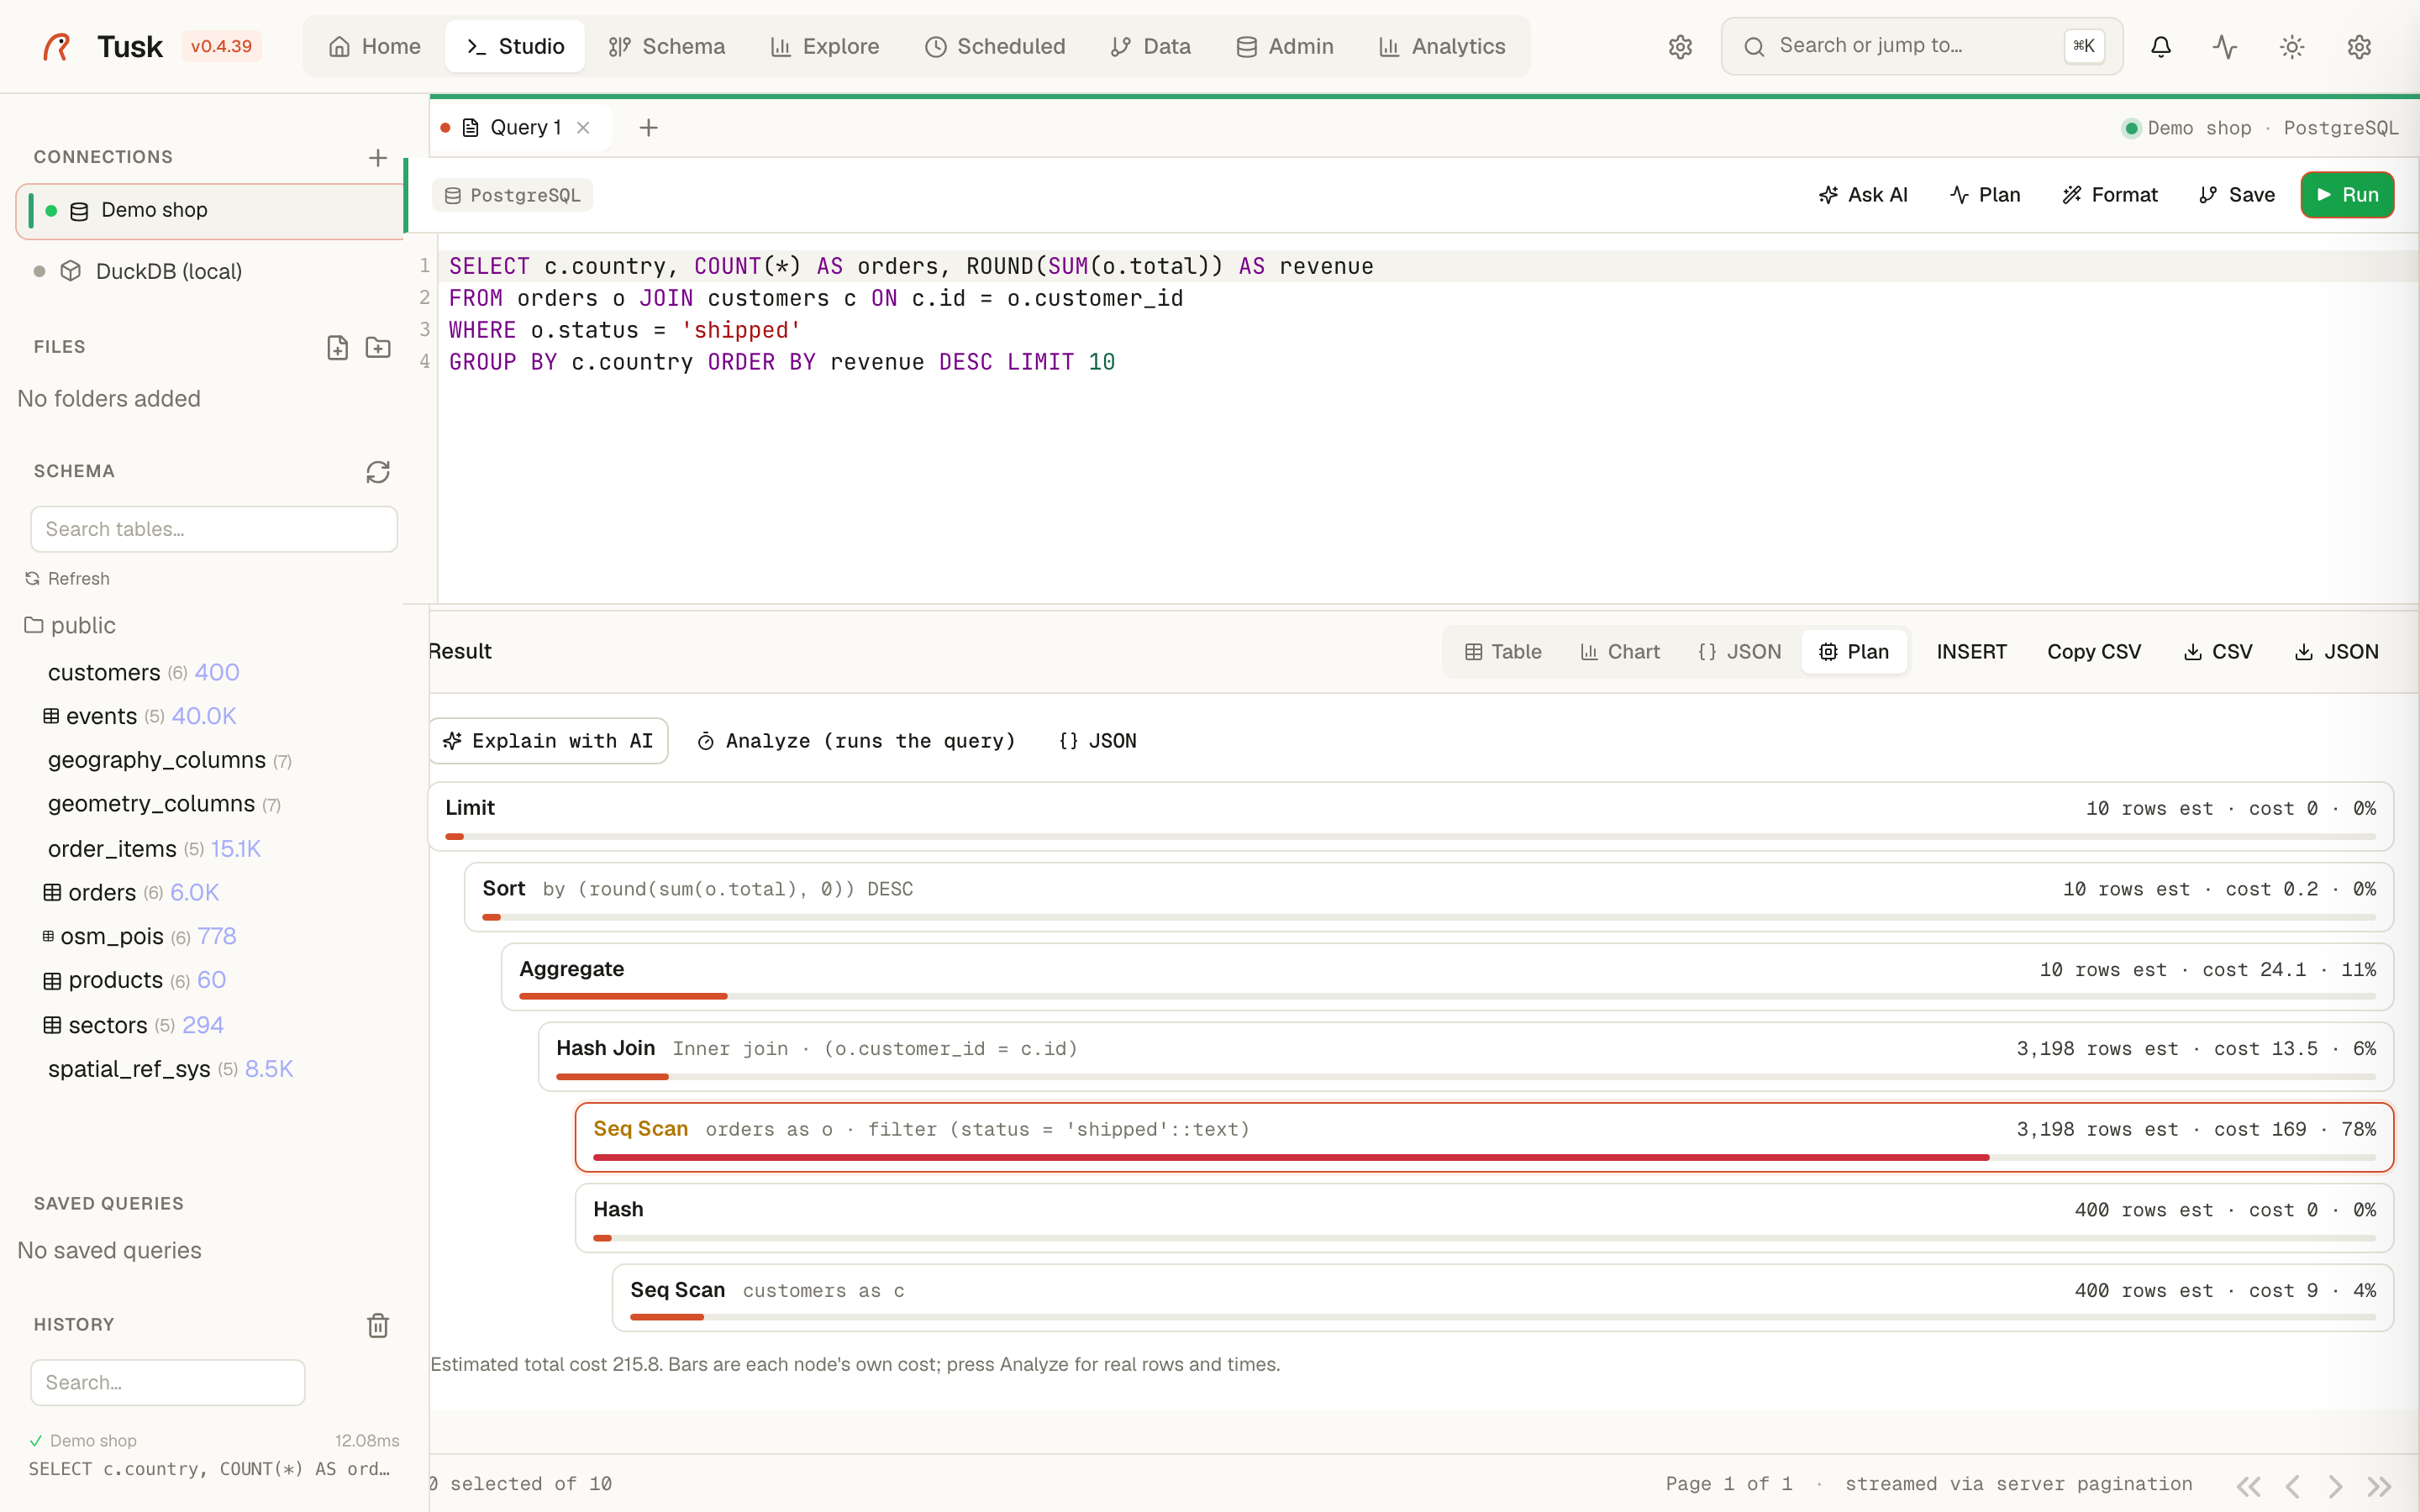Click Explain with AI button
This screenshot has height=1512, width=2420.
click(549, 741)
